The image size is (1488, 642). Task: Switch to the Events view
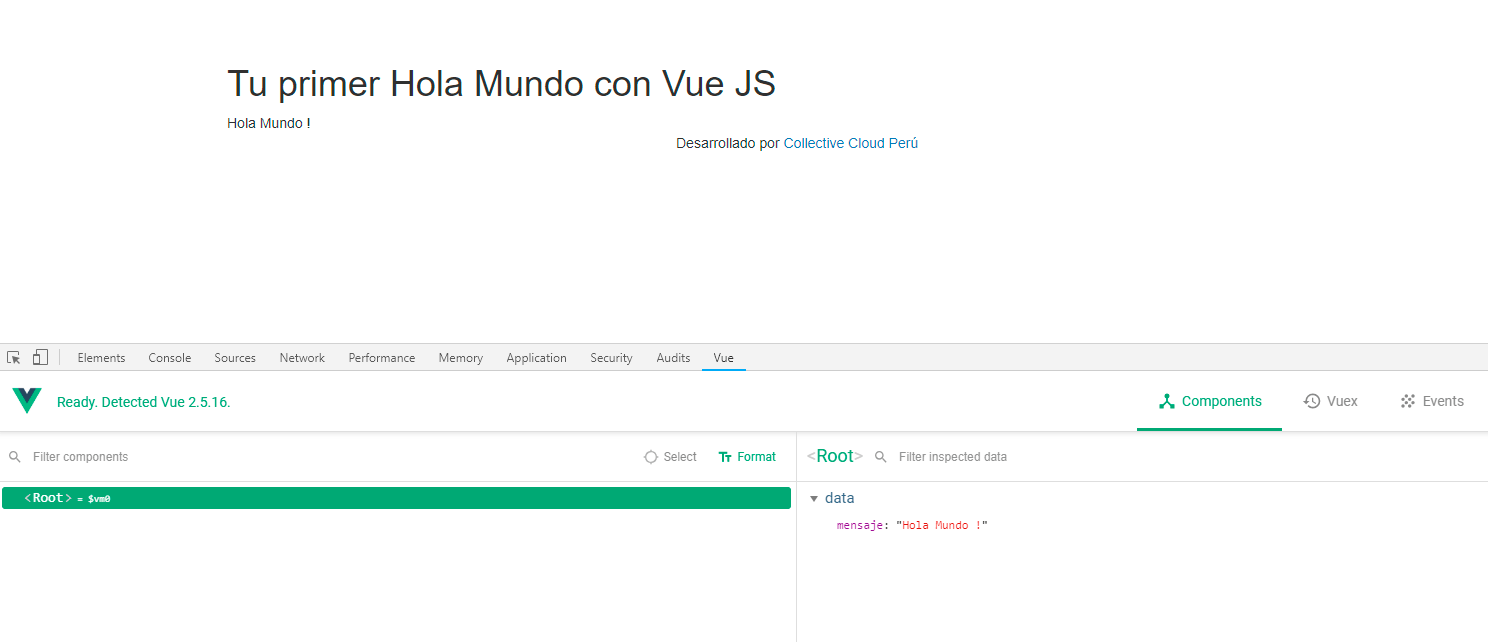point(1432,401)
